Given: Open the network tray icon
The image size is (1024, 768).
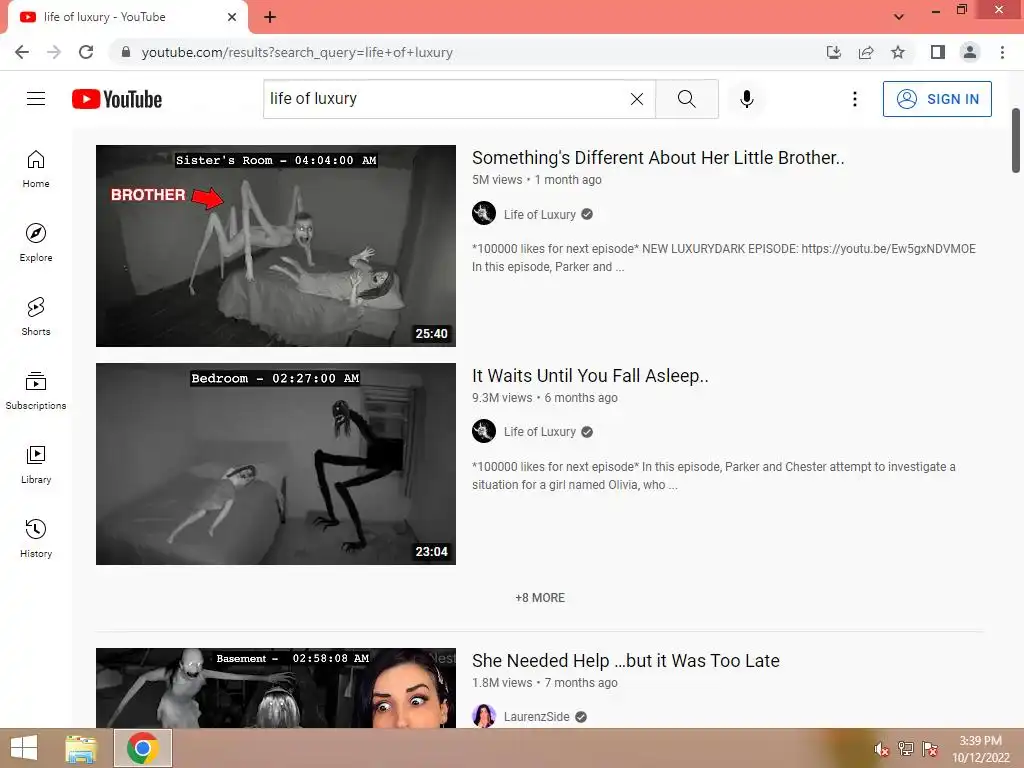Looking at the screenshot, I should [x=905, y=748].
